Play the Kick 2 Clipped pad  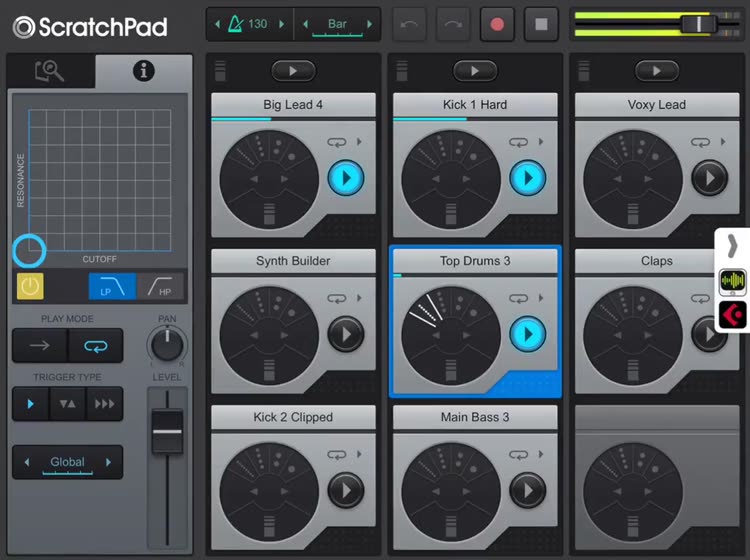[346, 490]
